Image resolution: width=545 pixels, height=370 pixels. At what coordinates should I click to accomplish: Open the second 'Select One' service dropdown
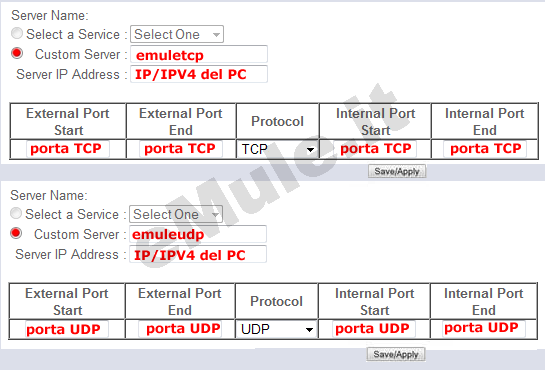(176, 214)
